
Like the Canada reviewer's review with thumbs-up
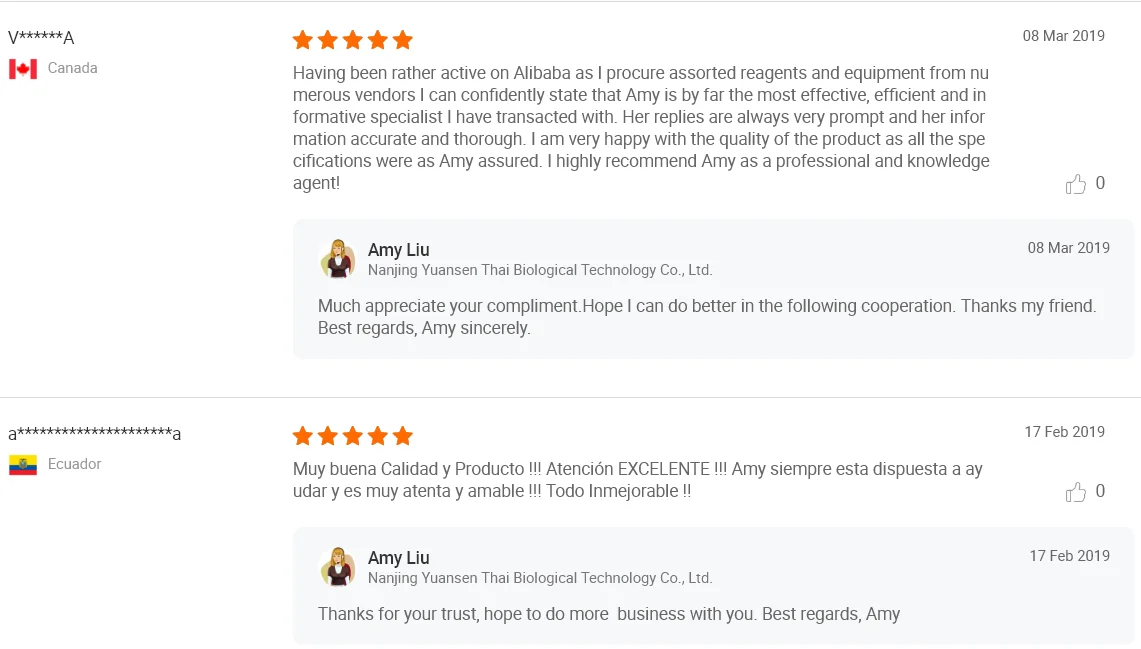click(x=1076, y=184)
